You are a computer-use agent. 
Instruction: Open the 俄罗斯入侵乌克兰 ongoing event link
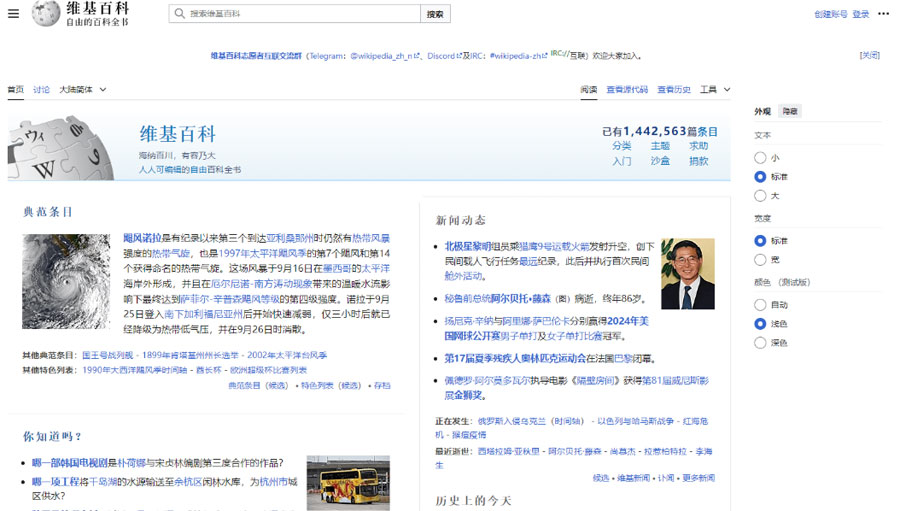[x=512, y=421]
